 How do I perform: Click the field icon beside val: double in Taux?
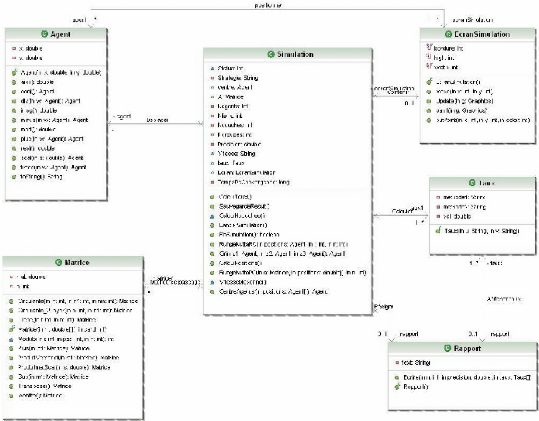[438, 217]
